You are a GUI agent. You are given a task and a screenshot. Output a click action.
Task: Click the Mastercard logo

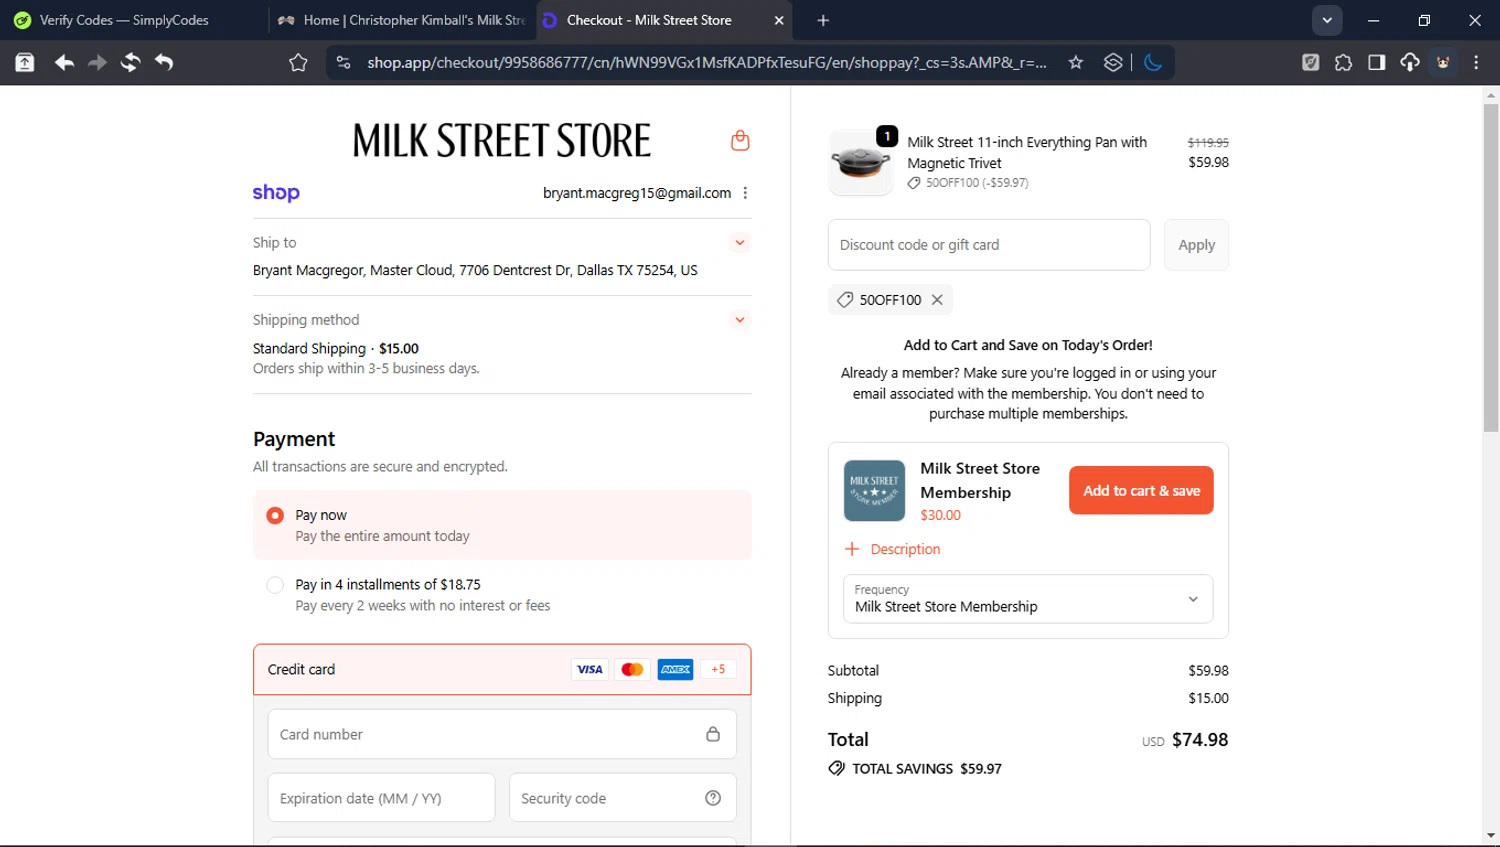click(632, 669)
